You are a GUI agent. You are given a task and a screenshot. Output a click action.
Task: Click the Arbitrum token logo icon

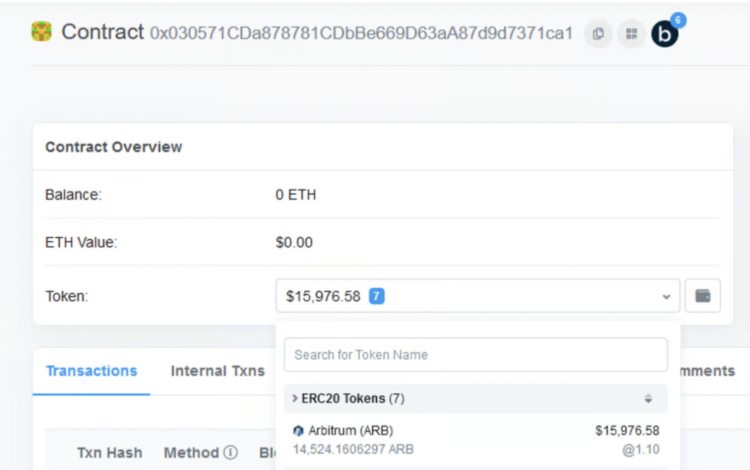coord(298,430)
